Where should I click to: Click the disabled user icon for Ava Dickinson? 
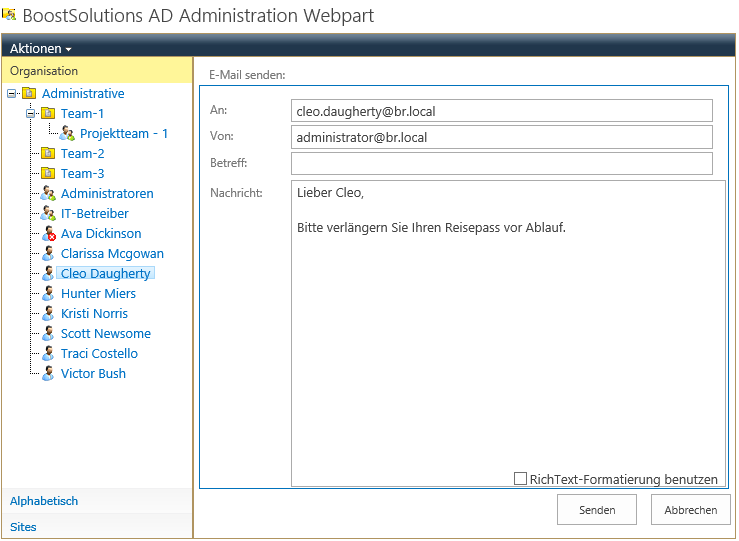48,233
